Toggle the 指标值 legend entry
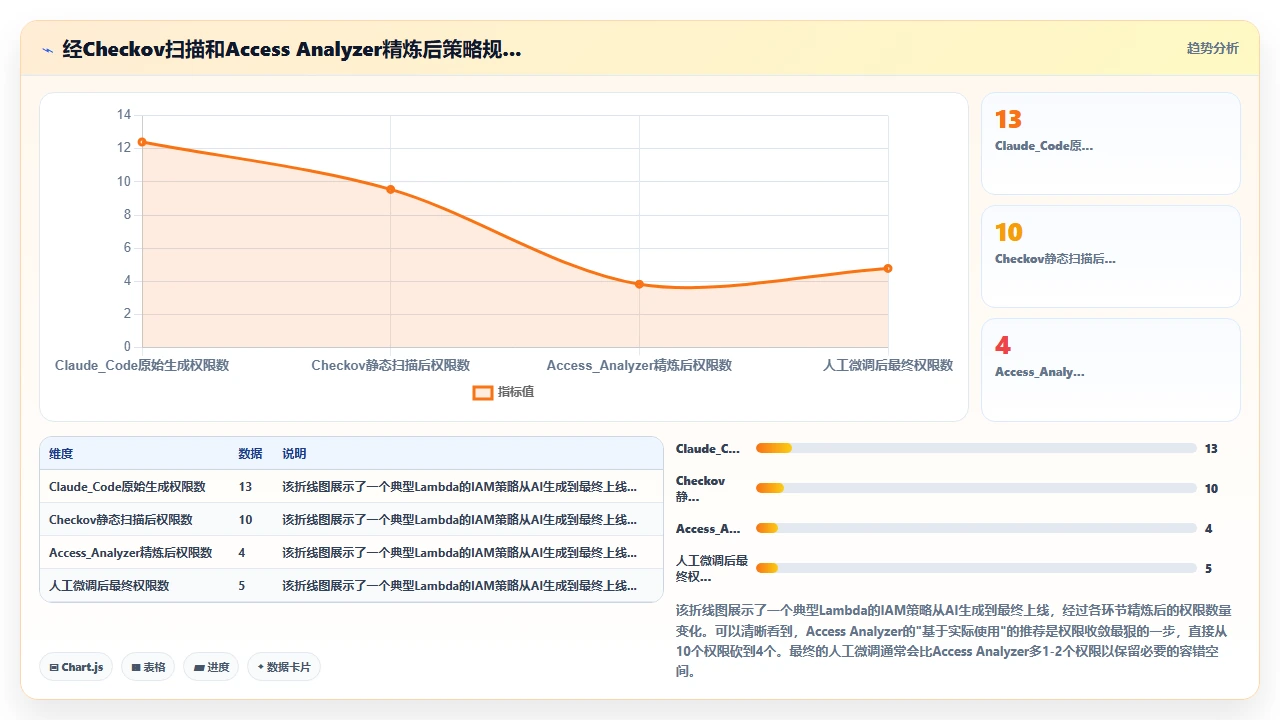This screenshot has height=720, width=1280. [x=503, y=392]
